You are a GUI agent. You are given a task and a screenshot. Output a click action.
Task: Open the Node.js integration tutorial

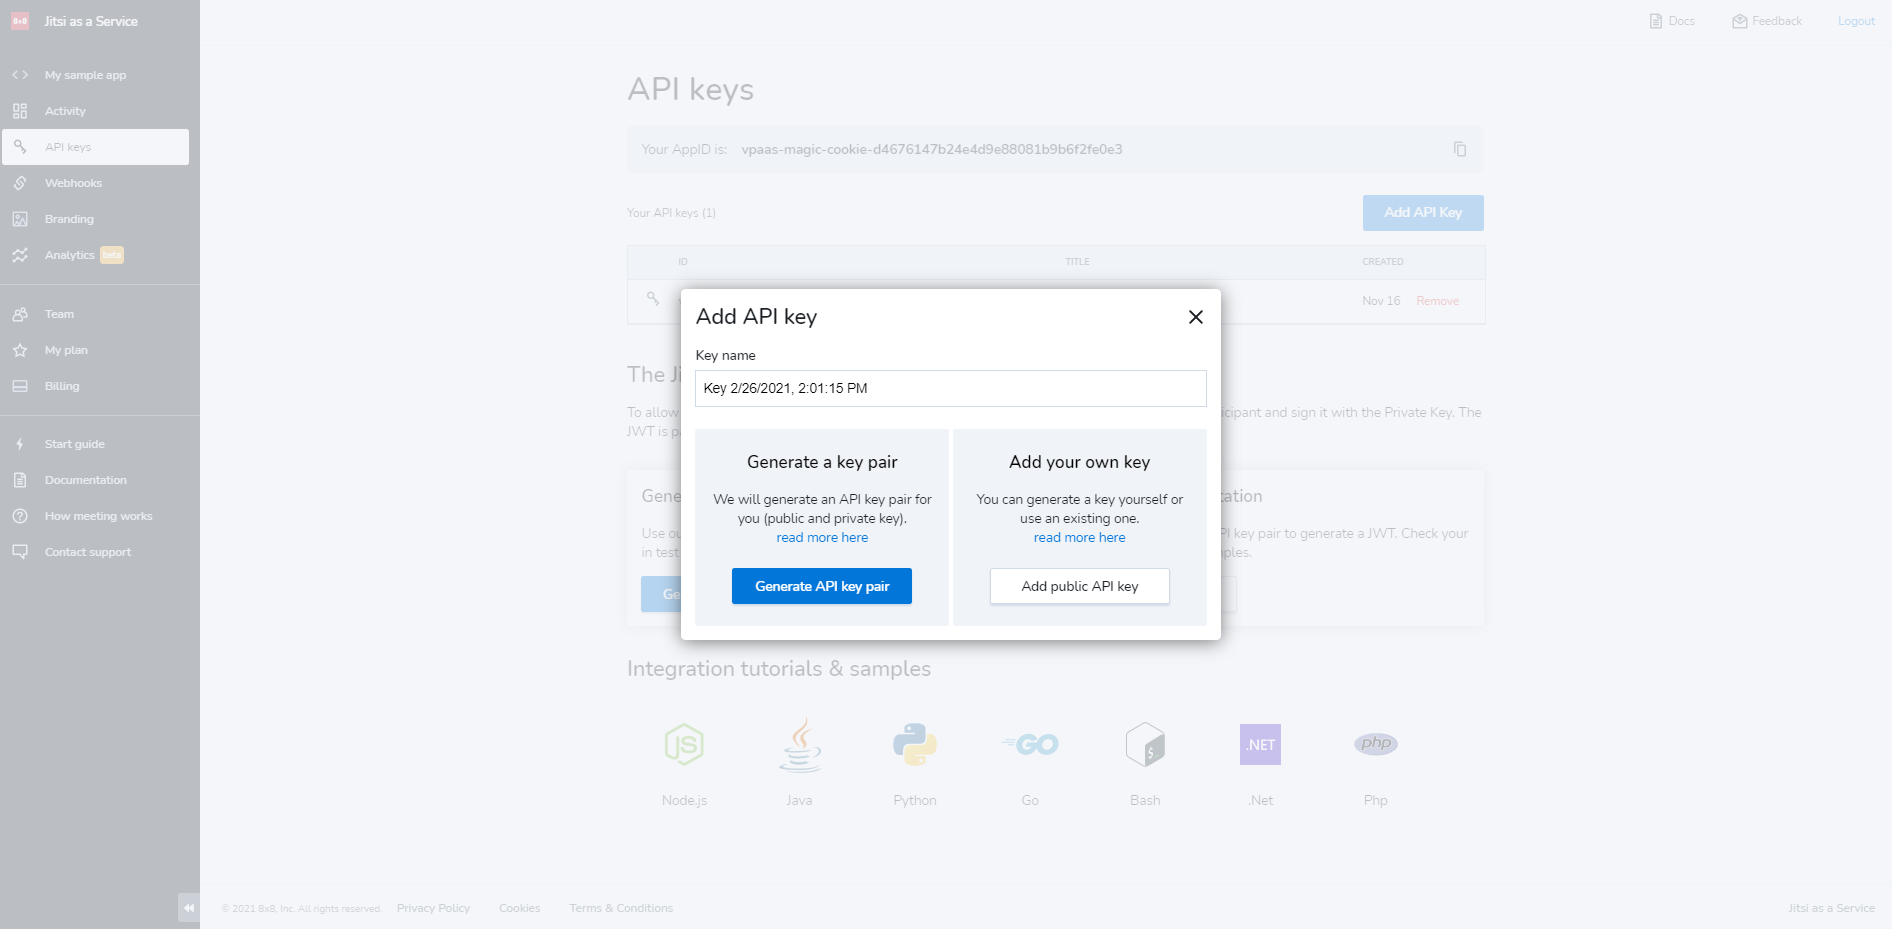pyautogui.click(x=683, y=744)
